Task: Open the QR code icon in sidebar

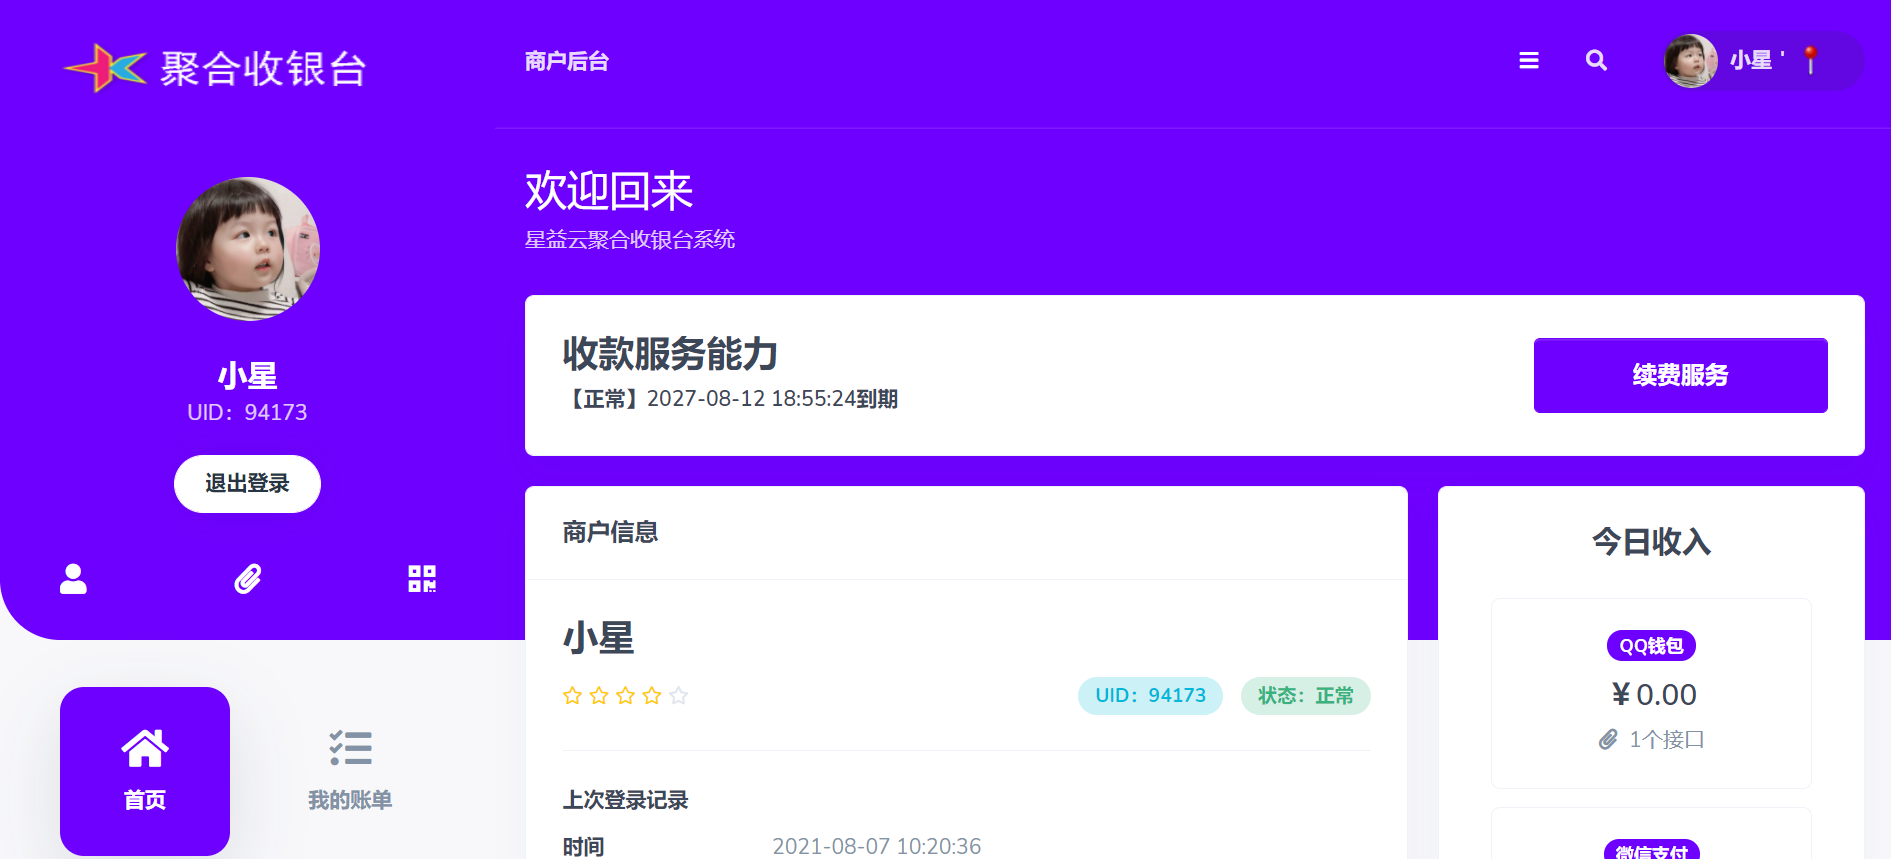Action: point(422,579)
